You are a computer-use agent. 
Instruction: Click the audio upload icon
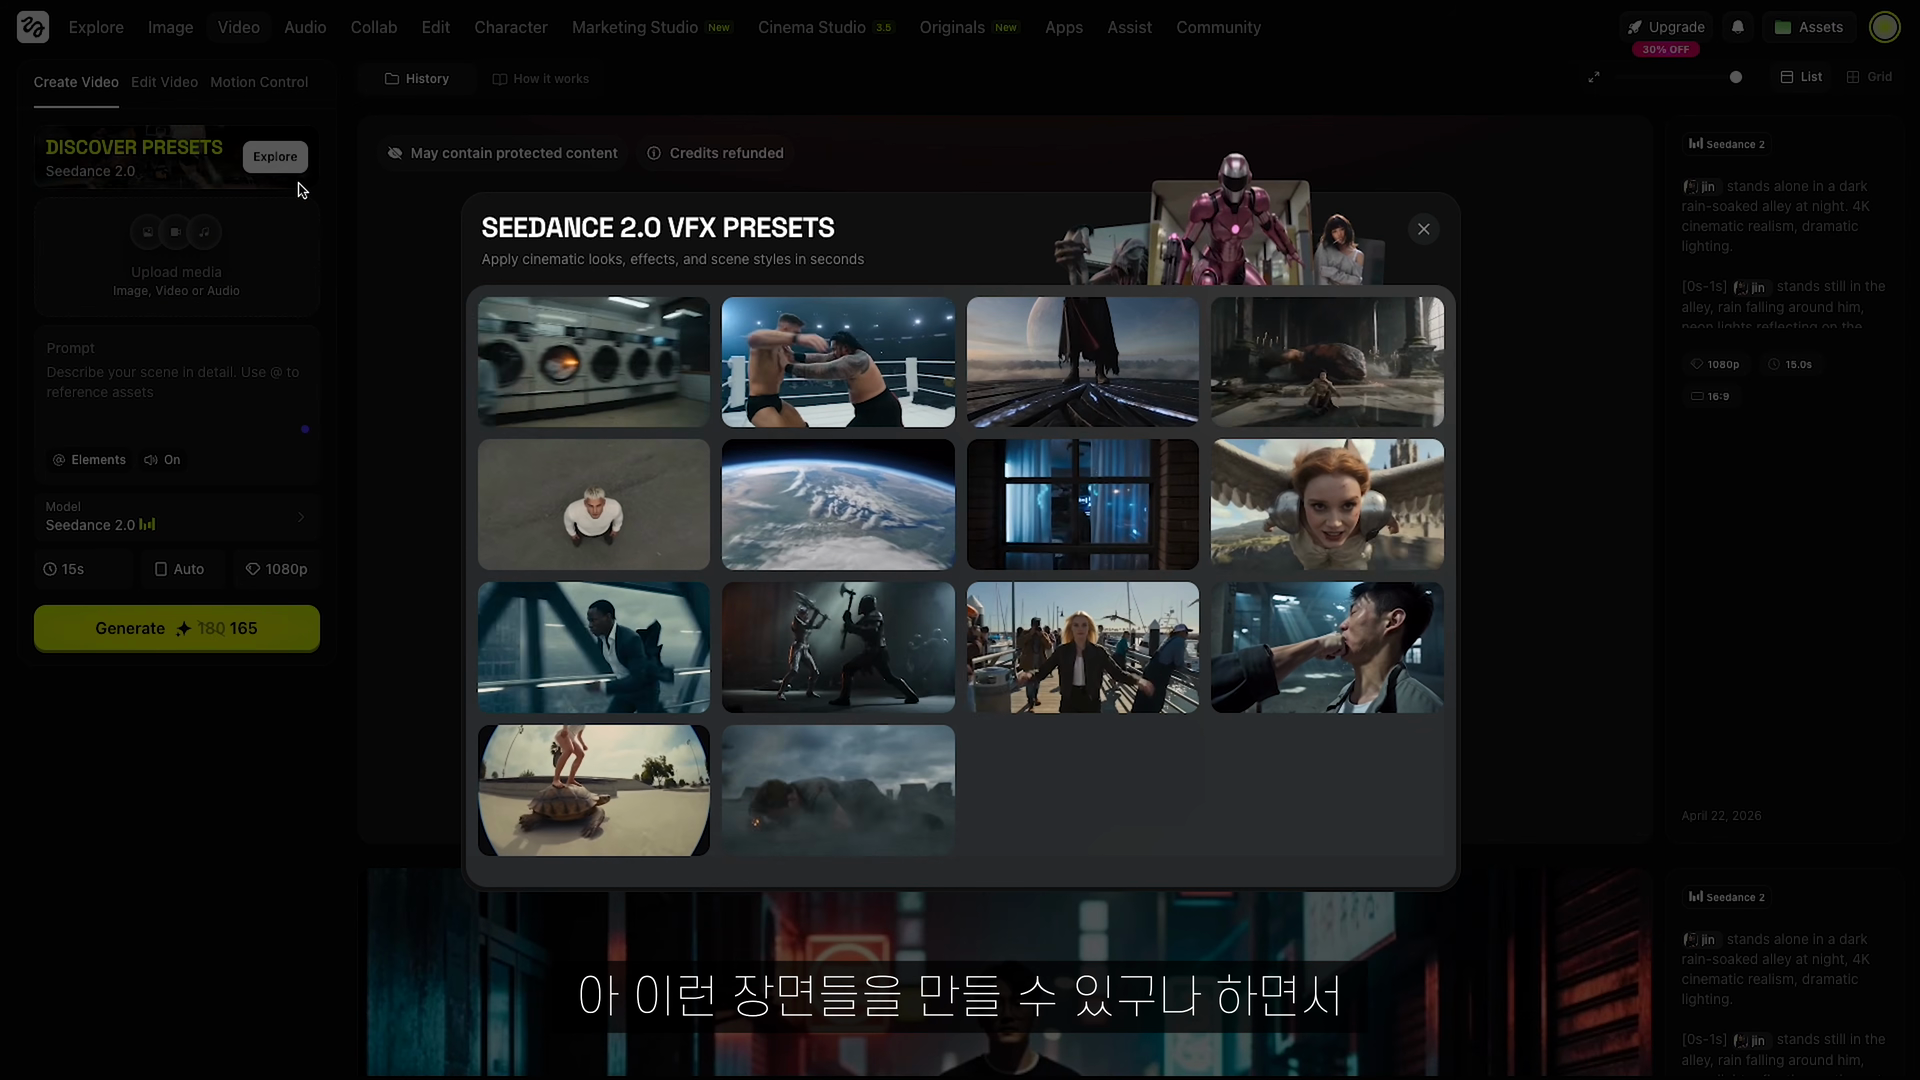click(x=204, y=232)
